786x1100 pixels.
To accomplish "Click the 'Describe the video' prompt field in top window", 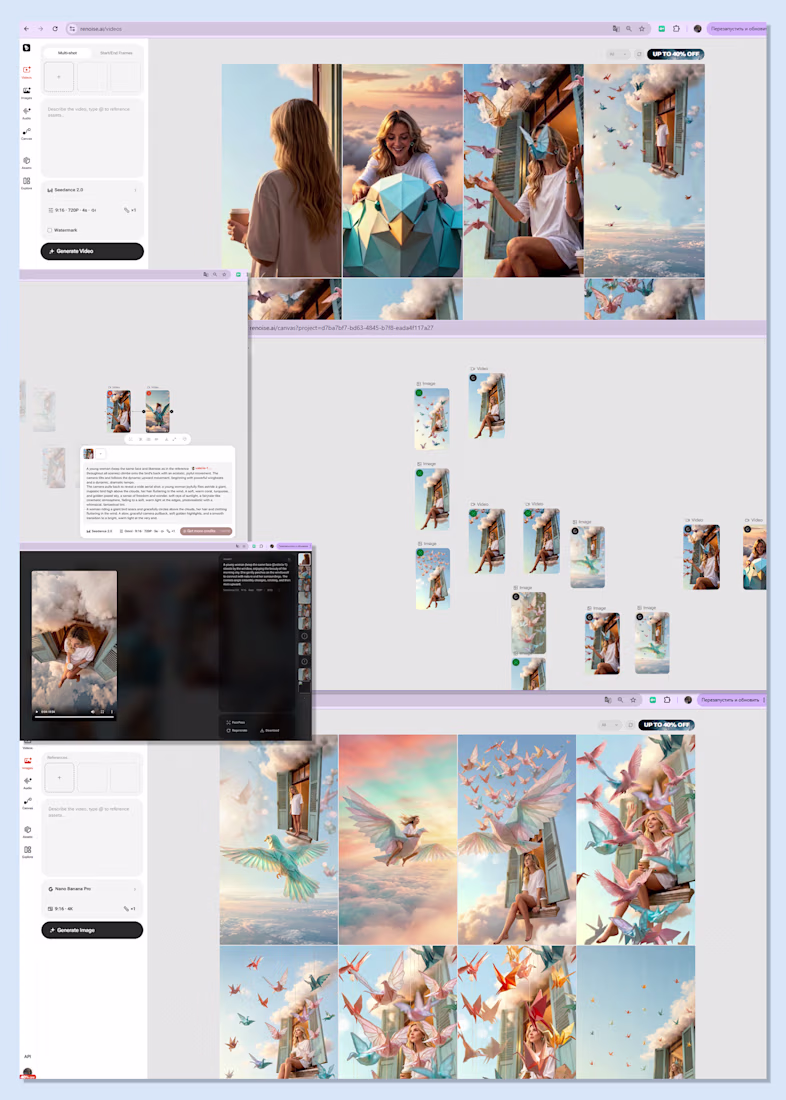I will click(92, 138).
